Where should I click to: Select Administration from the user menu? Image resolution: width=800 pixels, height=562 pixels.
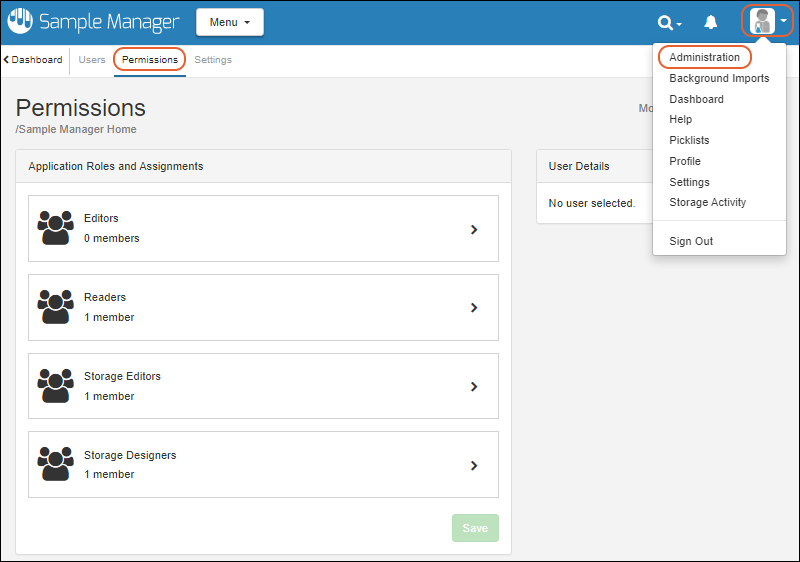tap(705, 57)
